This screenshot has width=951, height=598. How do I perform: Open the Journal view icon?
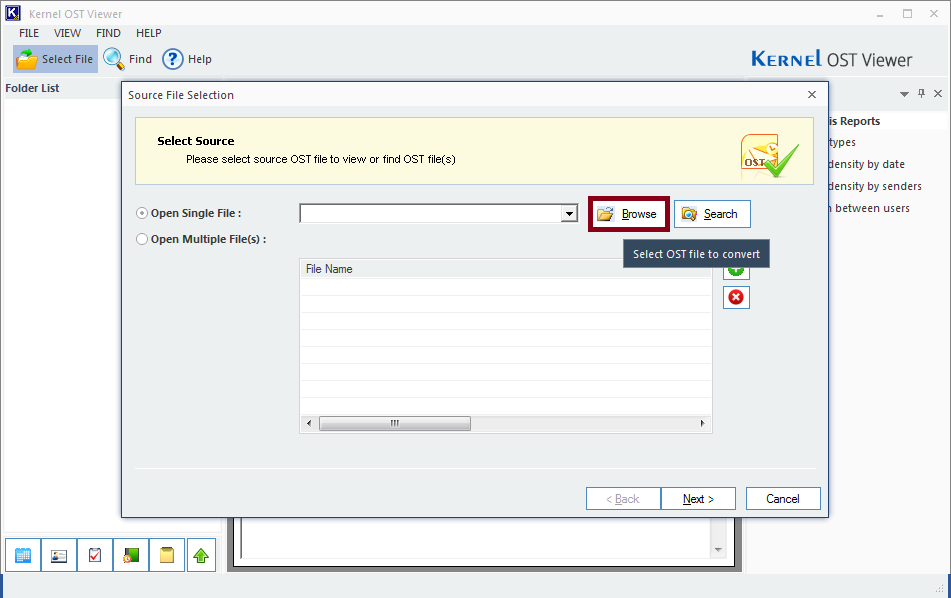[130, 555]
